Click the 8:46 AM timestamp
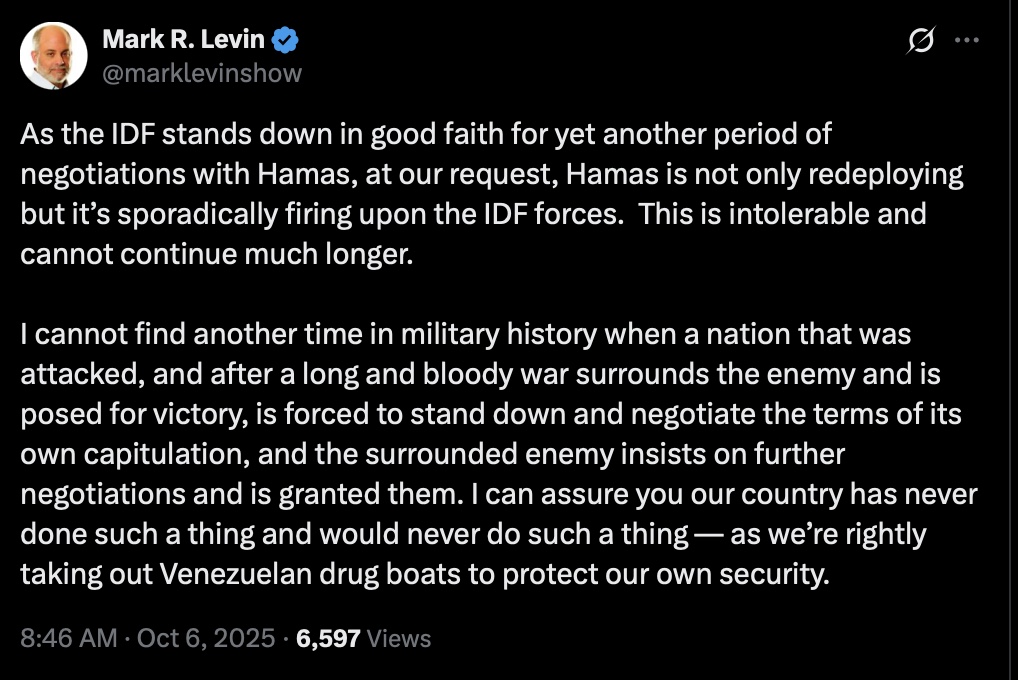This screenshot has width=1018, height=680. pyautogui.click(x=68, y=638)
